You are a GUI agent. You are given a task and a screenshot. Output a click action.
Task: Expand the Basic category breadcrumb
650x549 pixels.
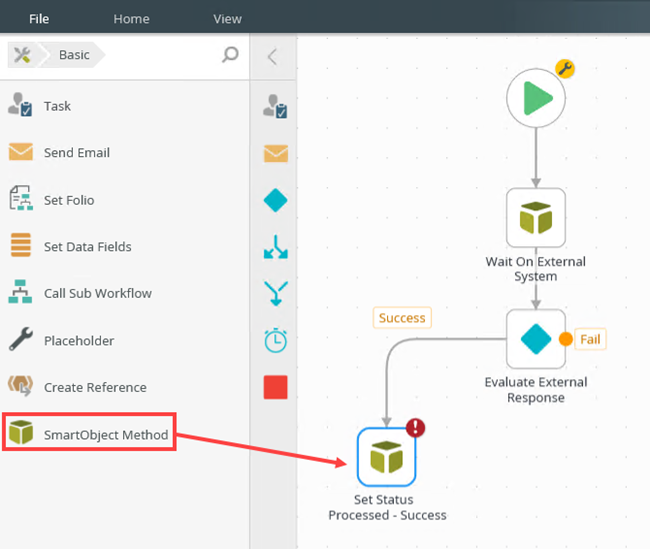(x=73, y=55)
